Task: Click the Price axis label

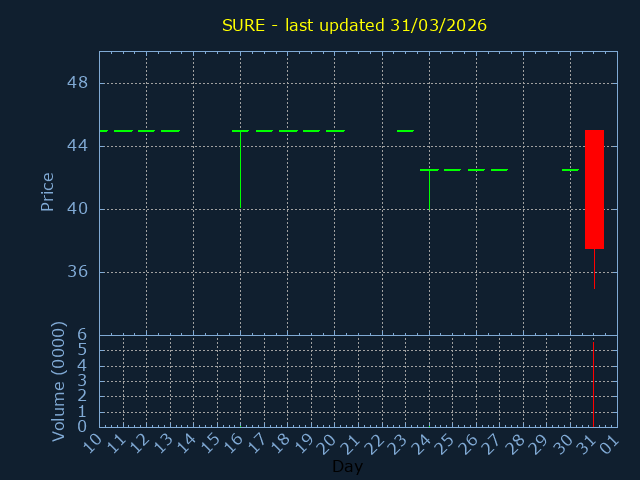Action: (x=47, y=191)
